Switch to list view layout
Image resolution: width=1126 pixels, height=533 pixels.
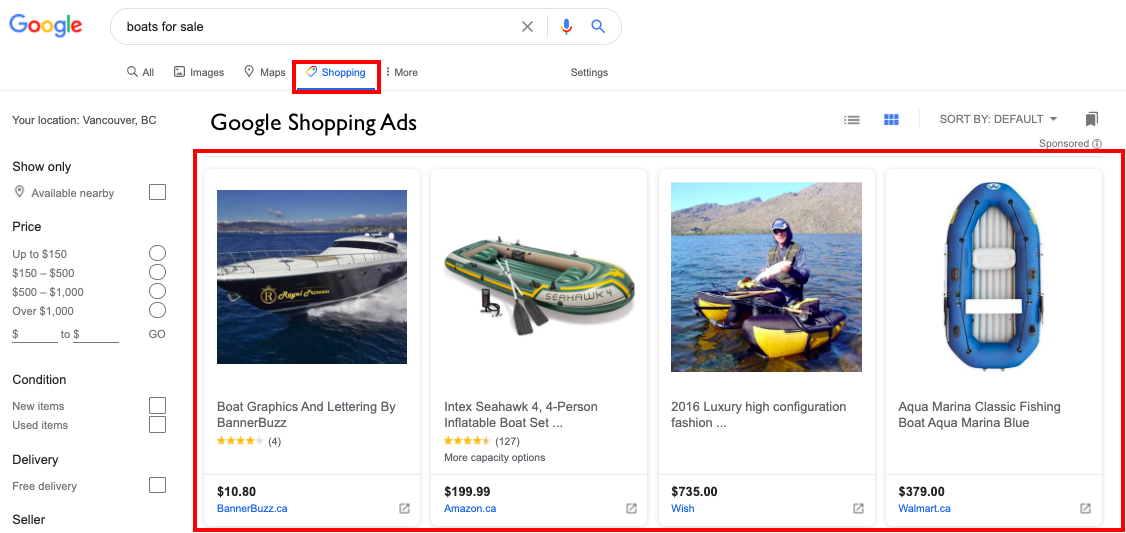852,120
